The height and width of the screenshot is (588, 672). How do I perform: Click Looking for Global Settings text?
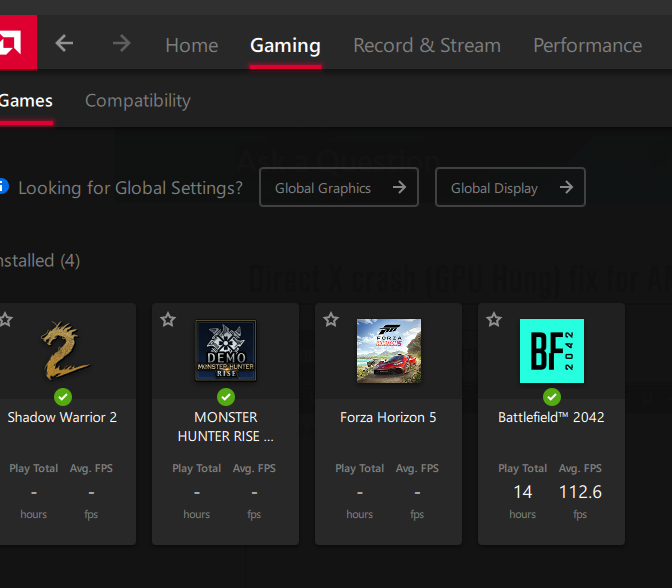(130, 188)
